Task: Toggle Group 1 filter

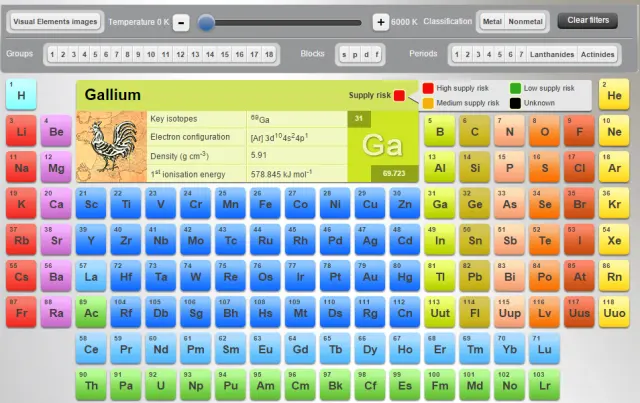Action: click(x=52, y=54)
